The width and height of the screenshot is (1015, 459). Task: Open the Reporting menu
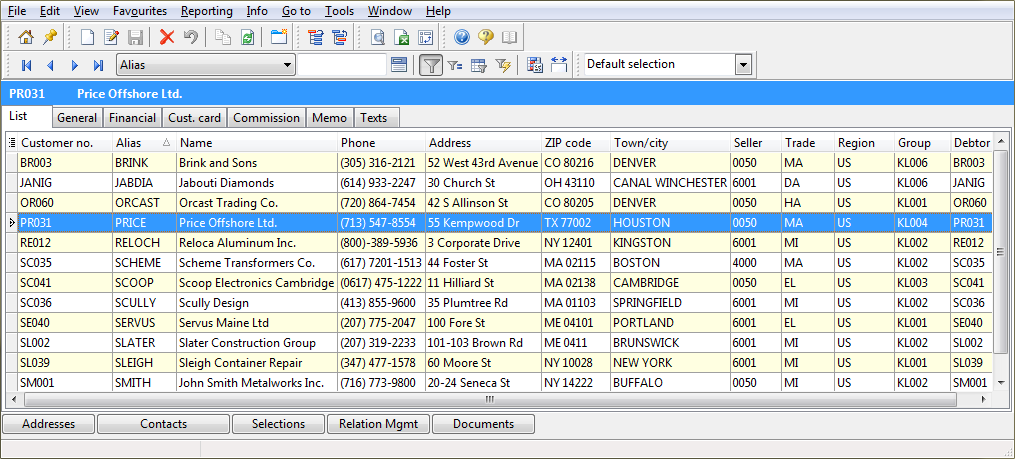click(x=206, y=11)
